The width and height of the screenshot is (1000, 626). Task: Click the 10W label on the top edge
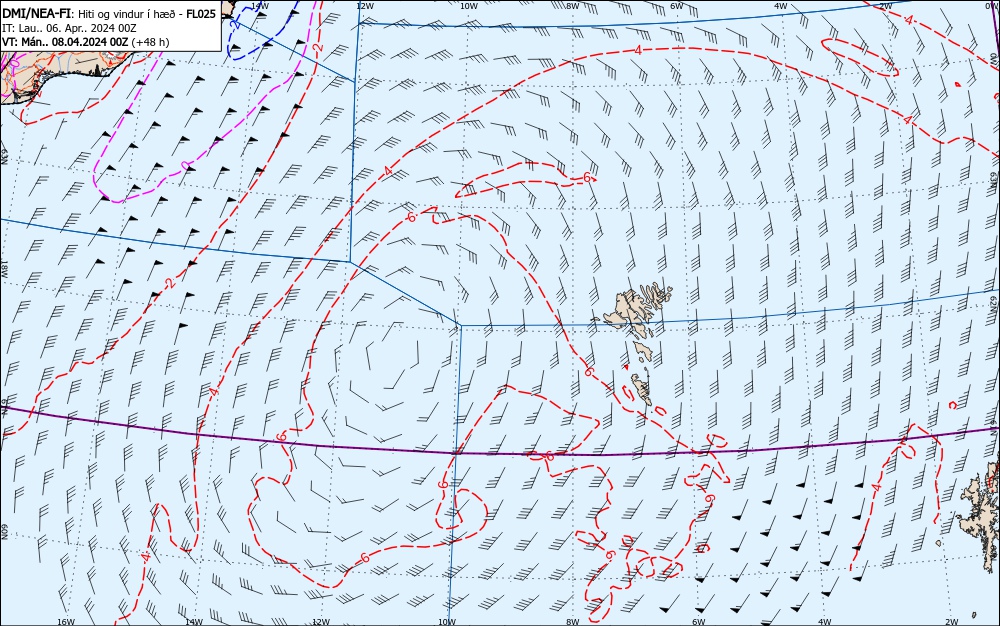[x=469, y=5]
